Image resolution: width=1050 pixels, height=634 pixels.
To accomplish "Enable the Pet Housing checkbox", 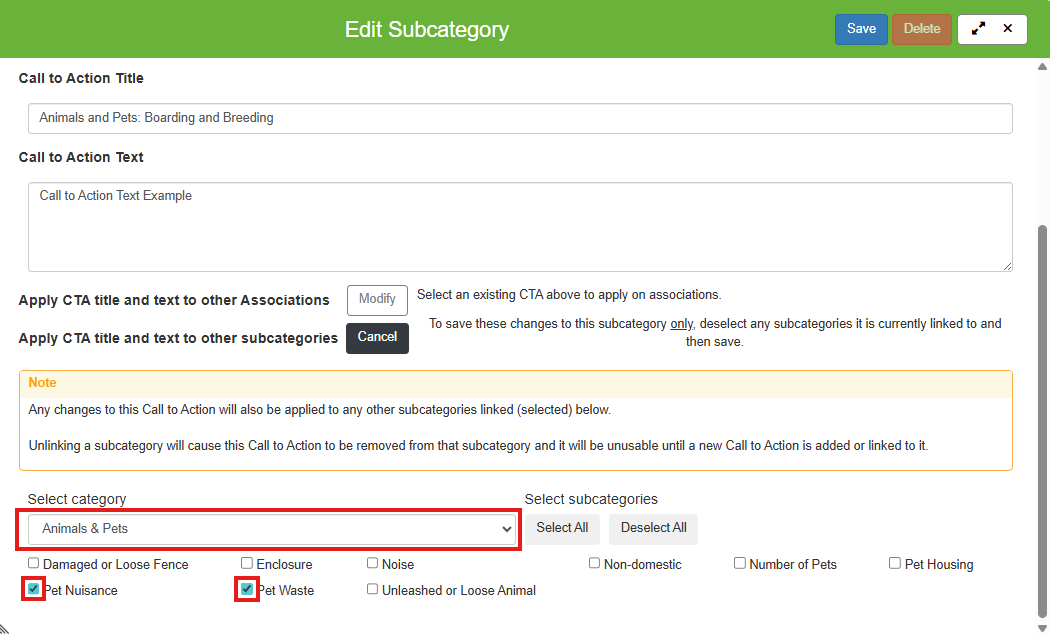I will pos(895,563).
